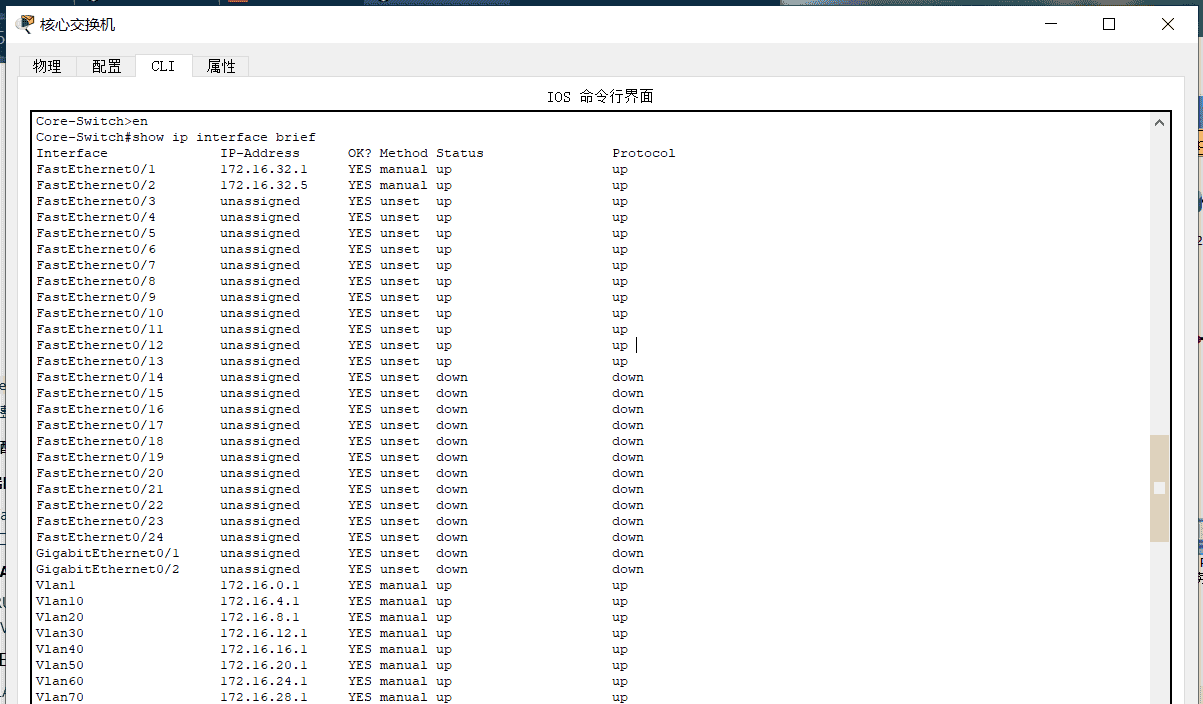Viewport: 1203px width, 704px height.
Task: Click the GigabitEthernet0/1 interface name
Action: click(x=108, y=553)
